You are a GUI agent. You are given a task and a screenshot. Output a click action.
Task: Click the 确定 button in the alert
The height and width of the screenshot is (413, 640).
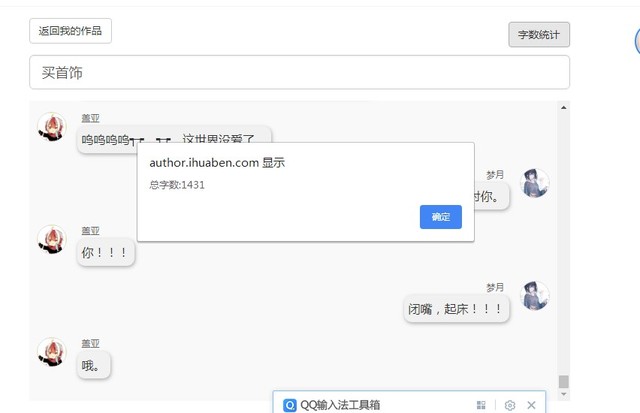point(441,217)
